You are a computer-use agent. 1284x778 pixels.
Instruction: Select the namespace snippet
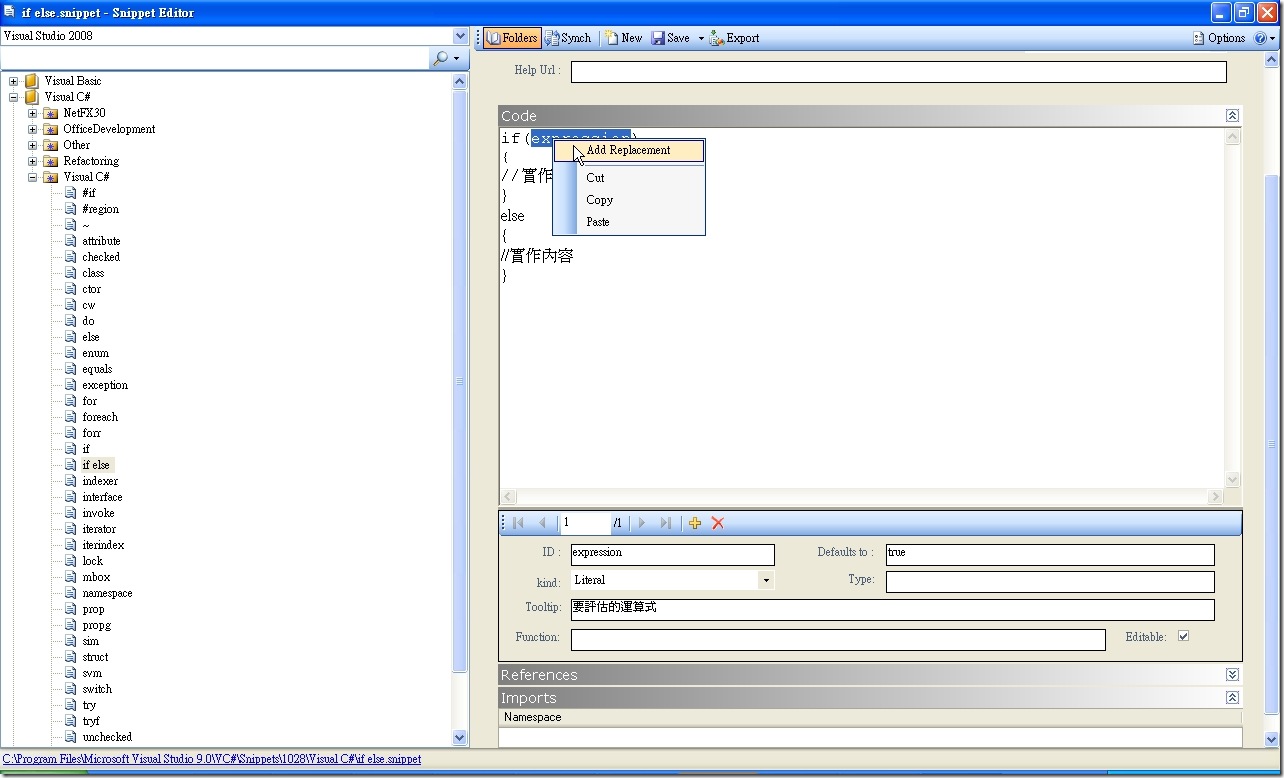107,593
